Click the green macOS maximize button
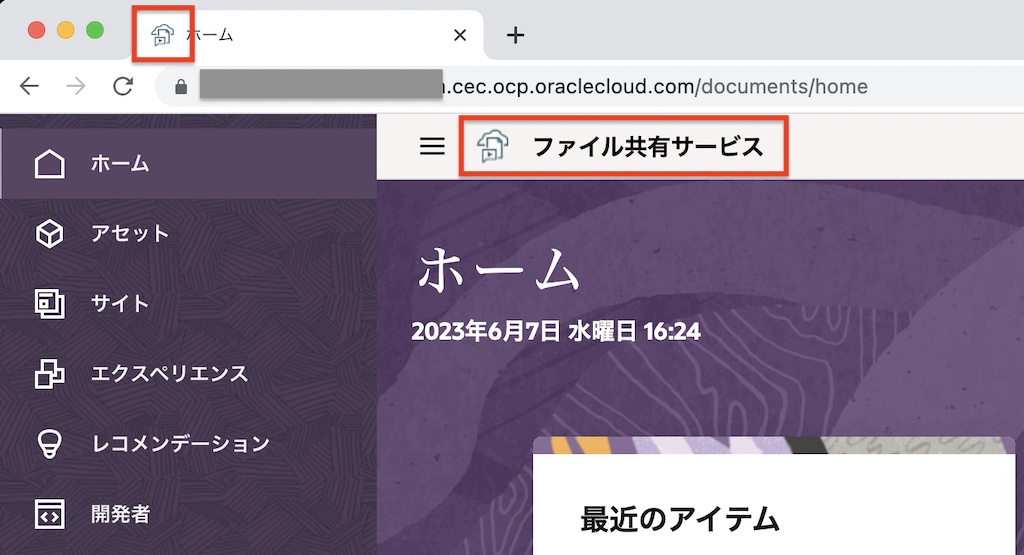The width and height of the screenshot is (1024, 555). click(x=95, y=30)
